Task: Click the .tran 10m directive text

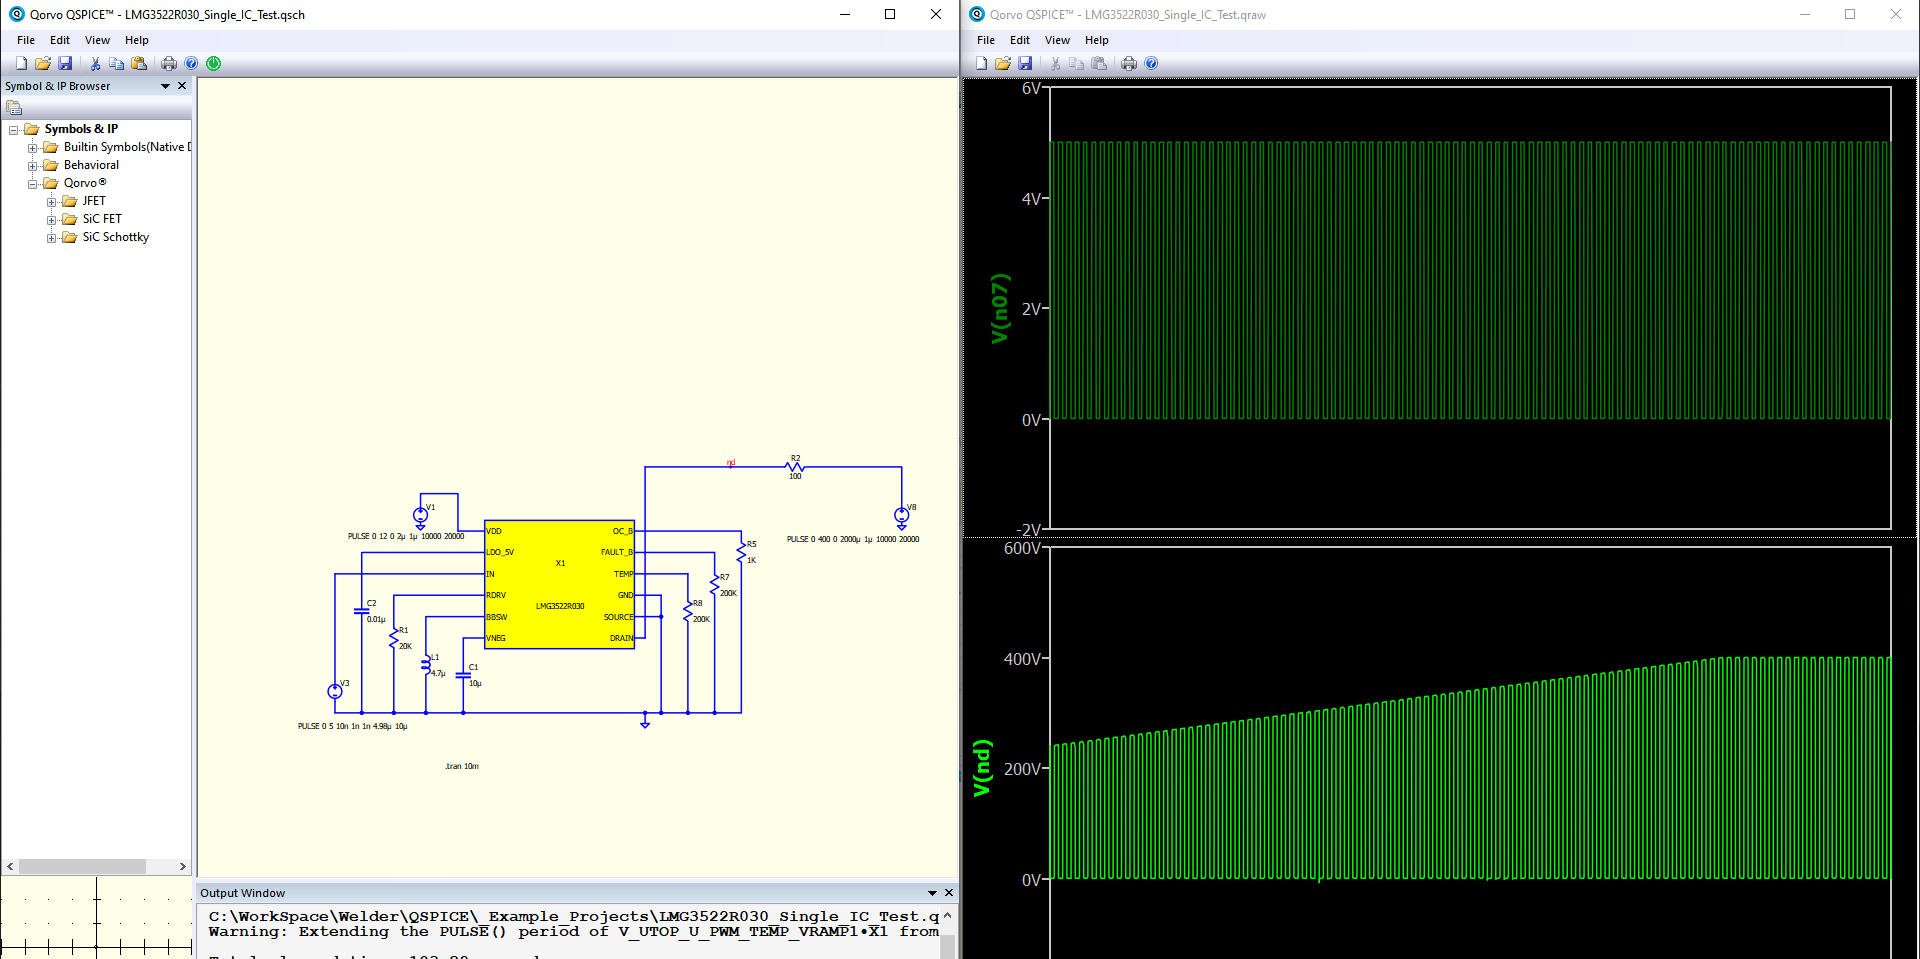Action: point(462,766)
